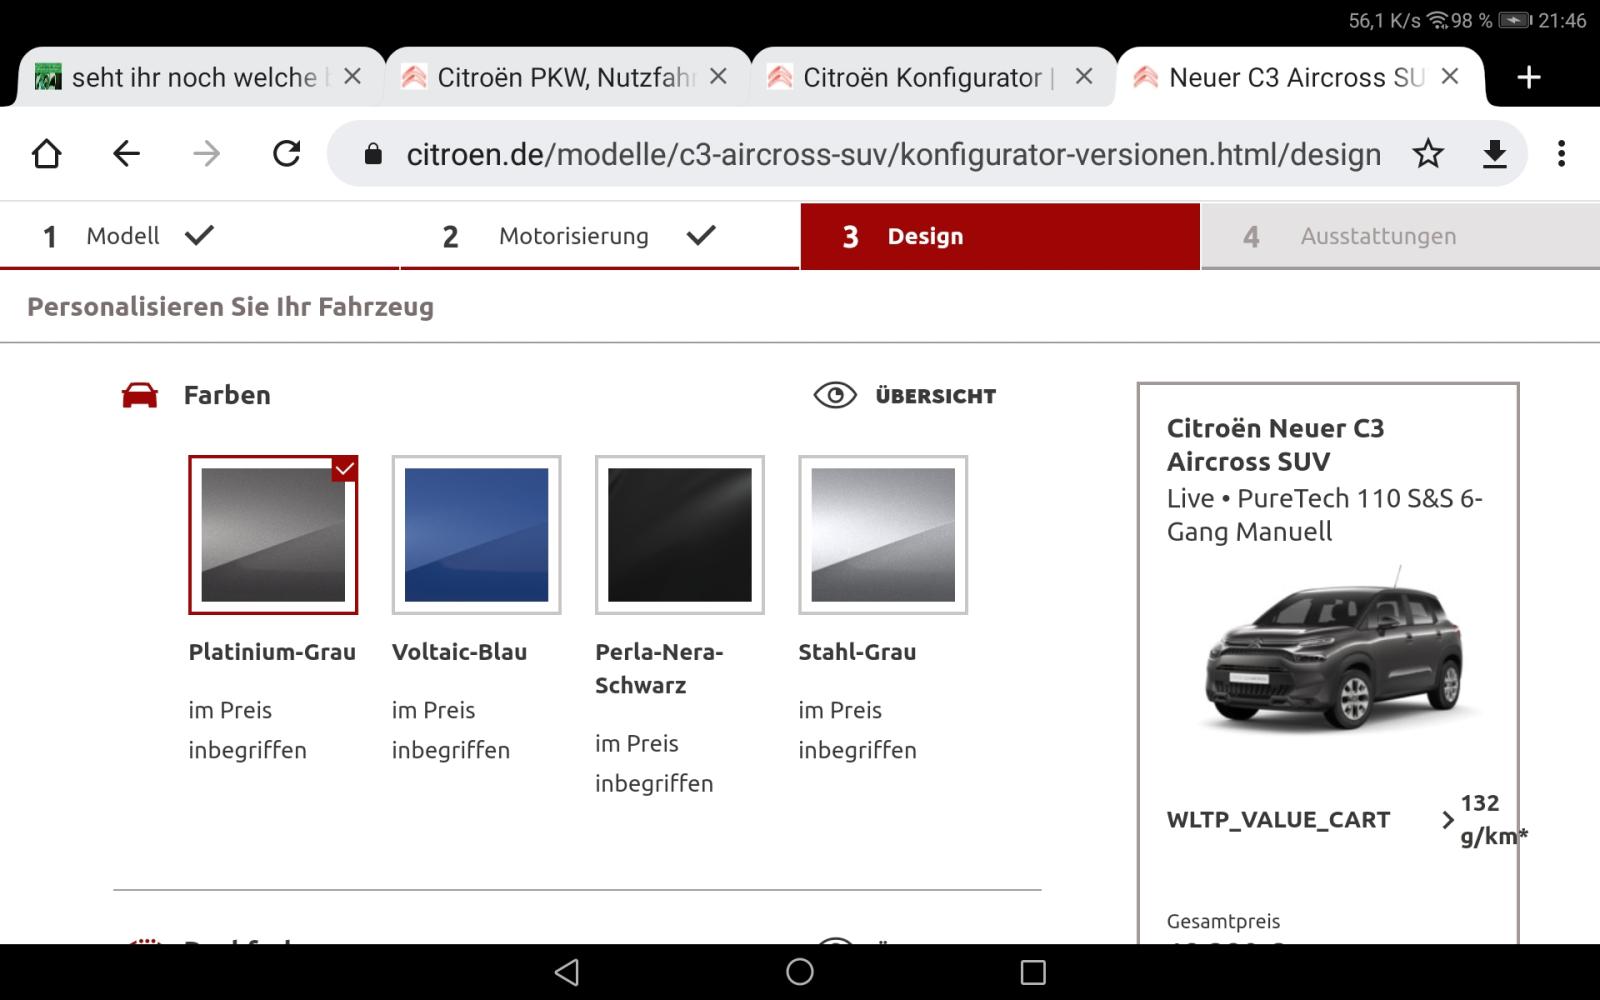The width and height of the screenshot is (1600, 1000).
Task: Click the 132 g/km emission value
Action: [x=1494, y=820]
